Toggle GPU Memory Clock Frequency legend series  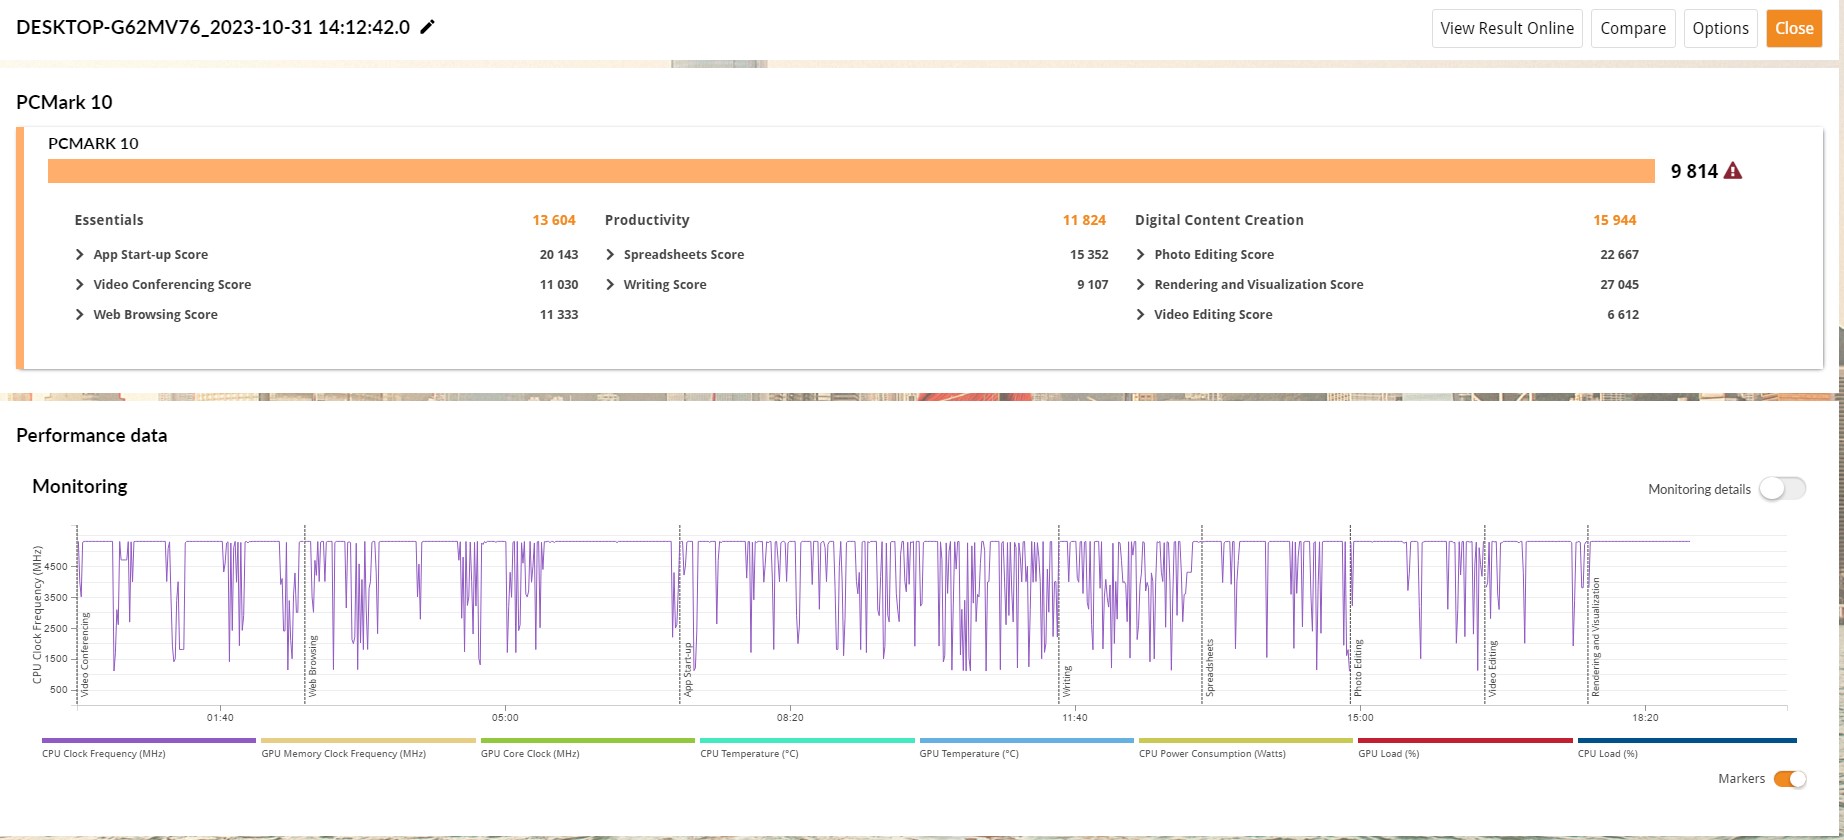click(x=368, y=747)
